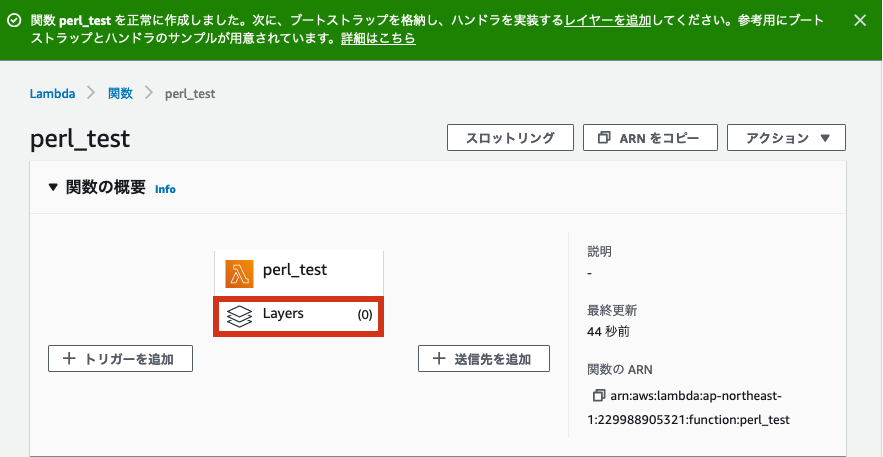Click the Layers stack icon

pos(239,317)
